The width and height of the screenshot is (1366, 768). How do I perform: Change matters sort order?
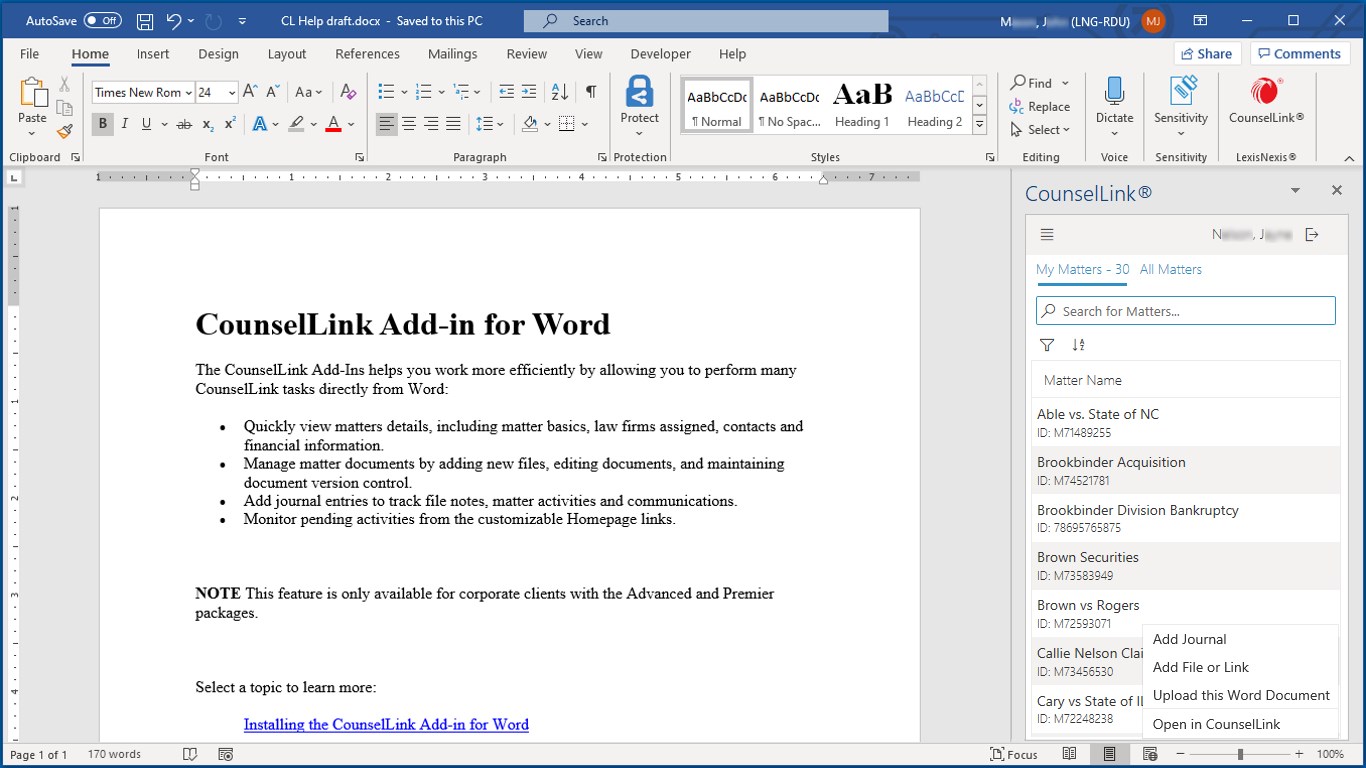click(1078, 345)
